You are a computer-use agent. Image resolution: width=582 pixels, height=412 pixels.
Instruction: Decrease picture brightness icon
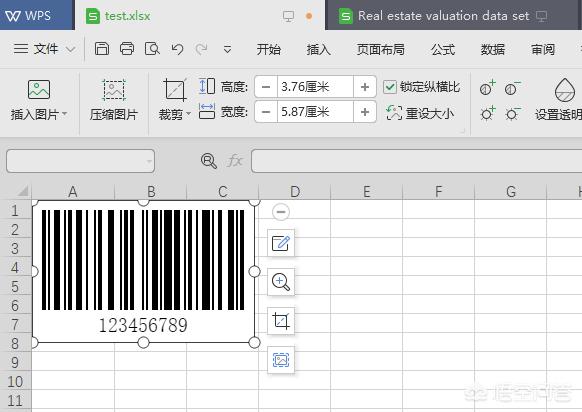pos(512,113)
